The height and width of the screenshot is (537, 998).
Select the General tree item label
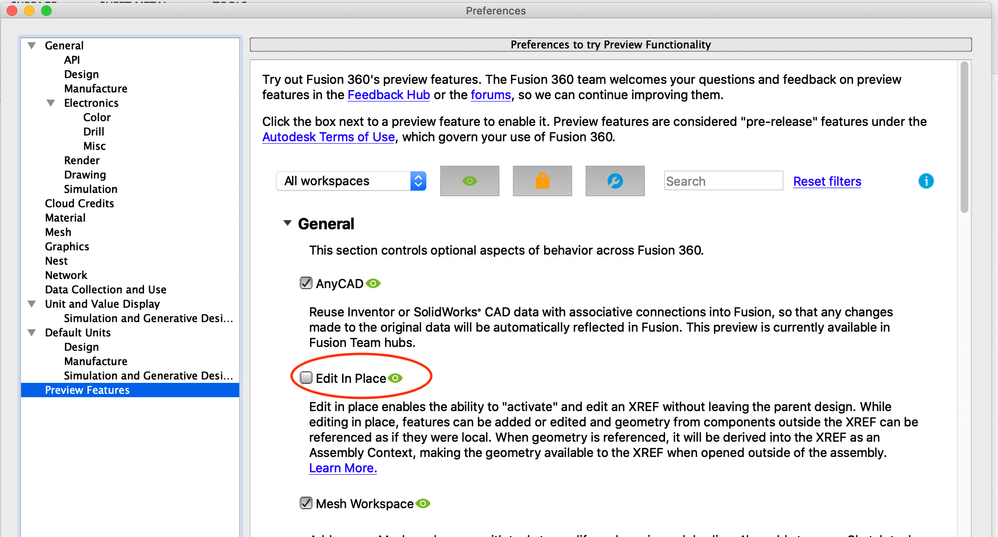point(64,45)
